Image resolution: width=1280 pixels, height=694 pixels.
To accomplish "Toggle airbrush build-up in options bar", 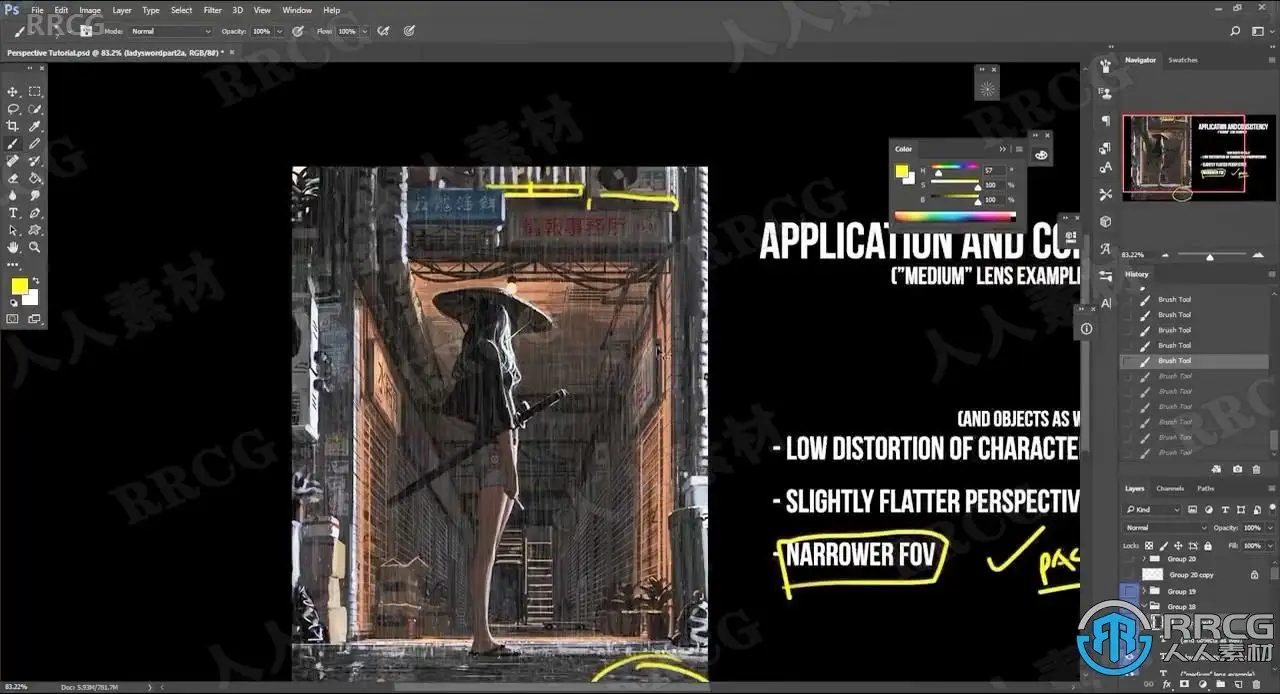I will pyautogui.click(x=384, y=31).
